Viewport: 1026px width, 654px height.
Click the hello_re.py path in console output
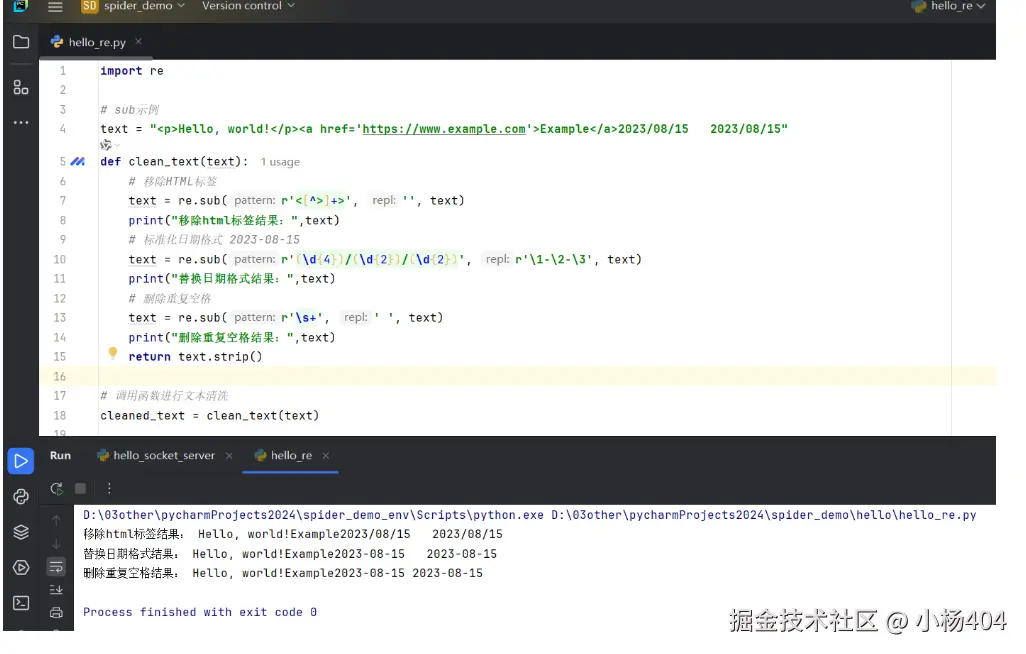tap(764, 515)
